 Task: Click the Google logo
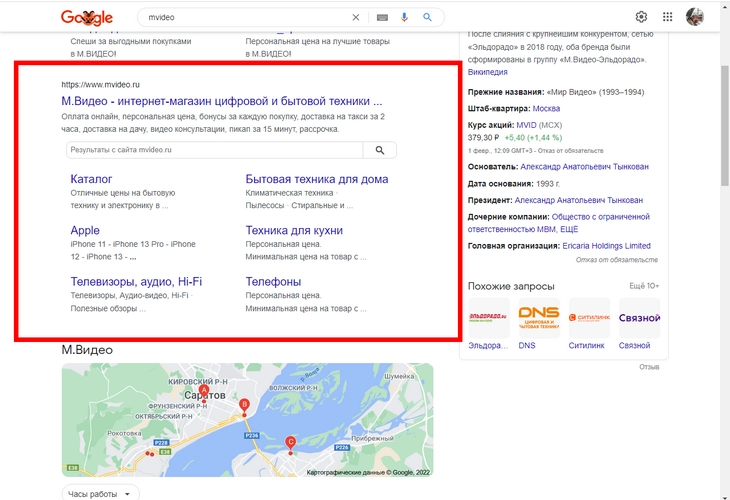[87, 18]
